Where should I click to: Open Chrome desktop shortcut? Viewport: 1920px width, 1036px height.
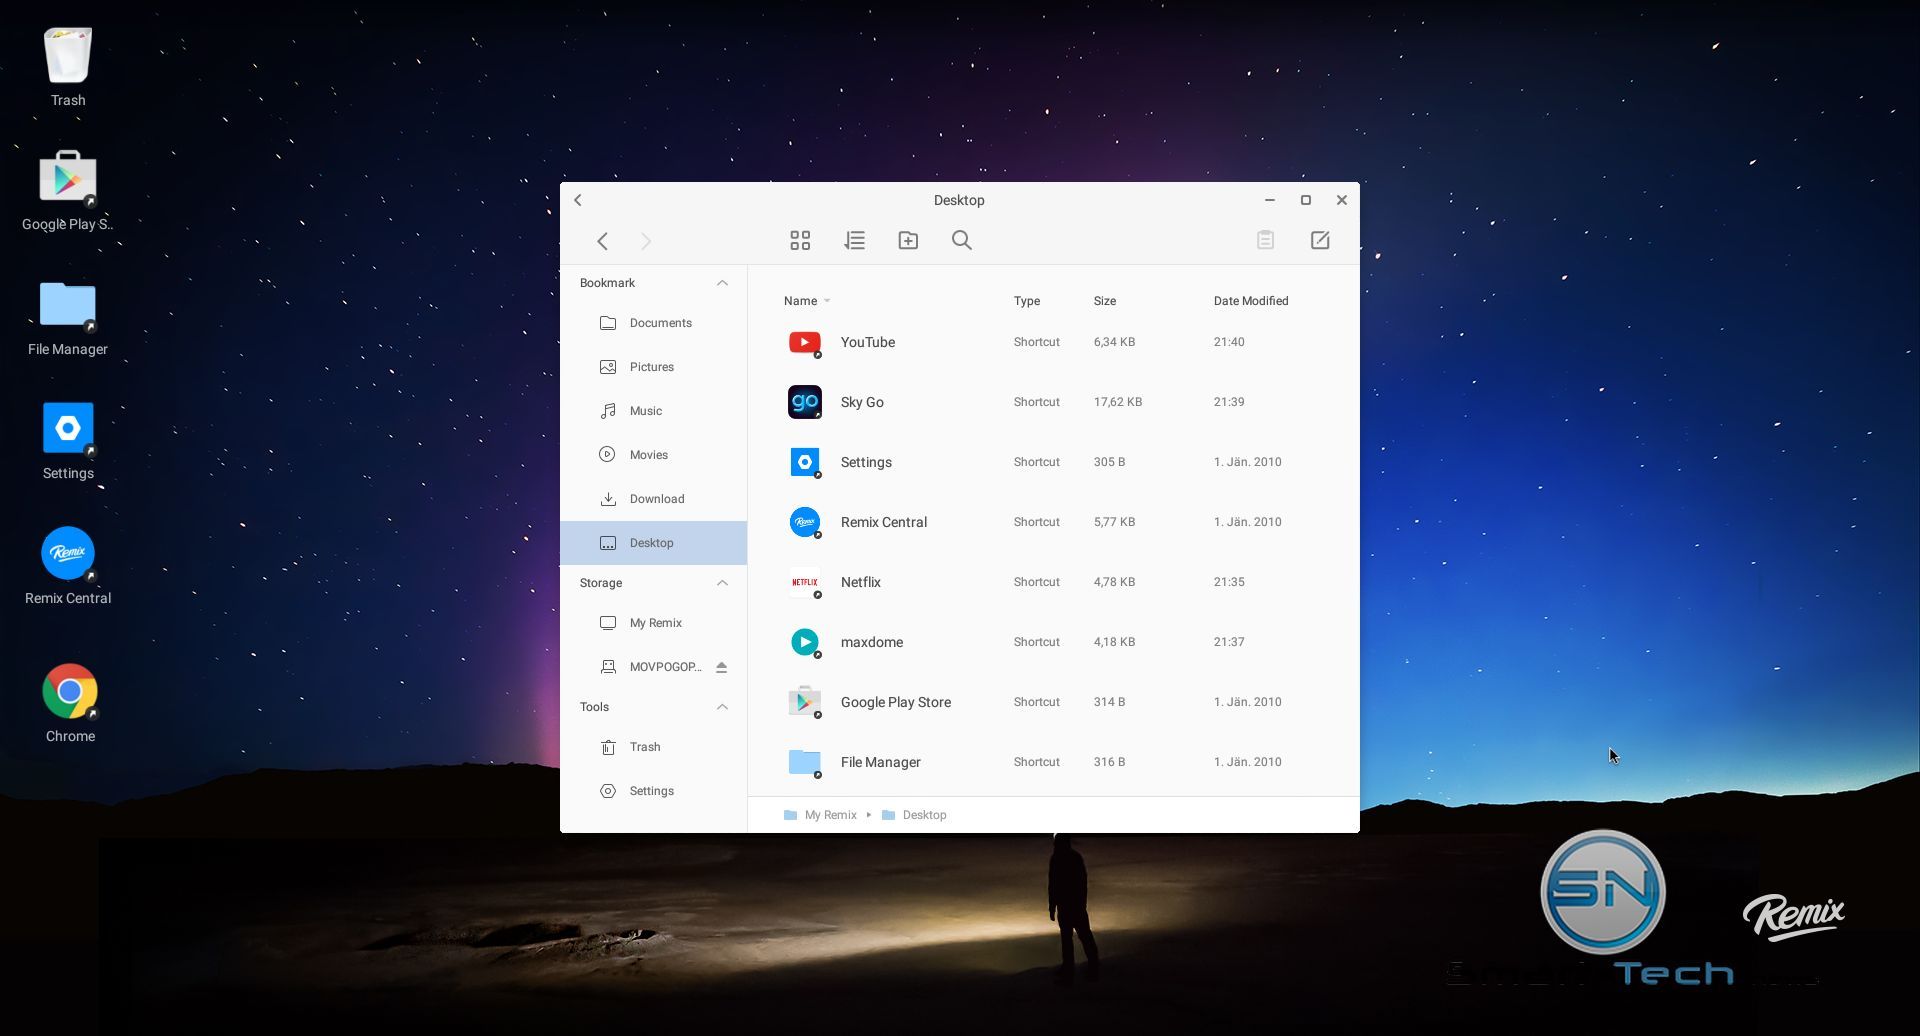tap(70, 703)
